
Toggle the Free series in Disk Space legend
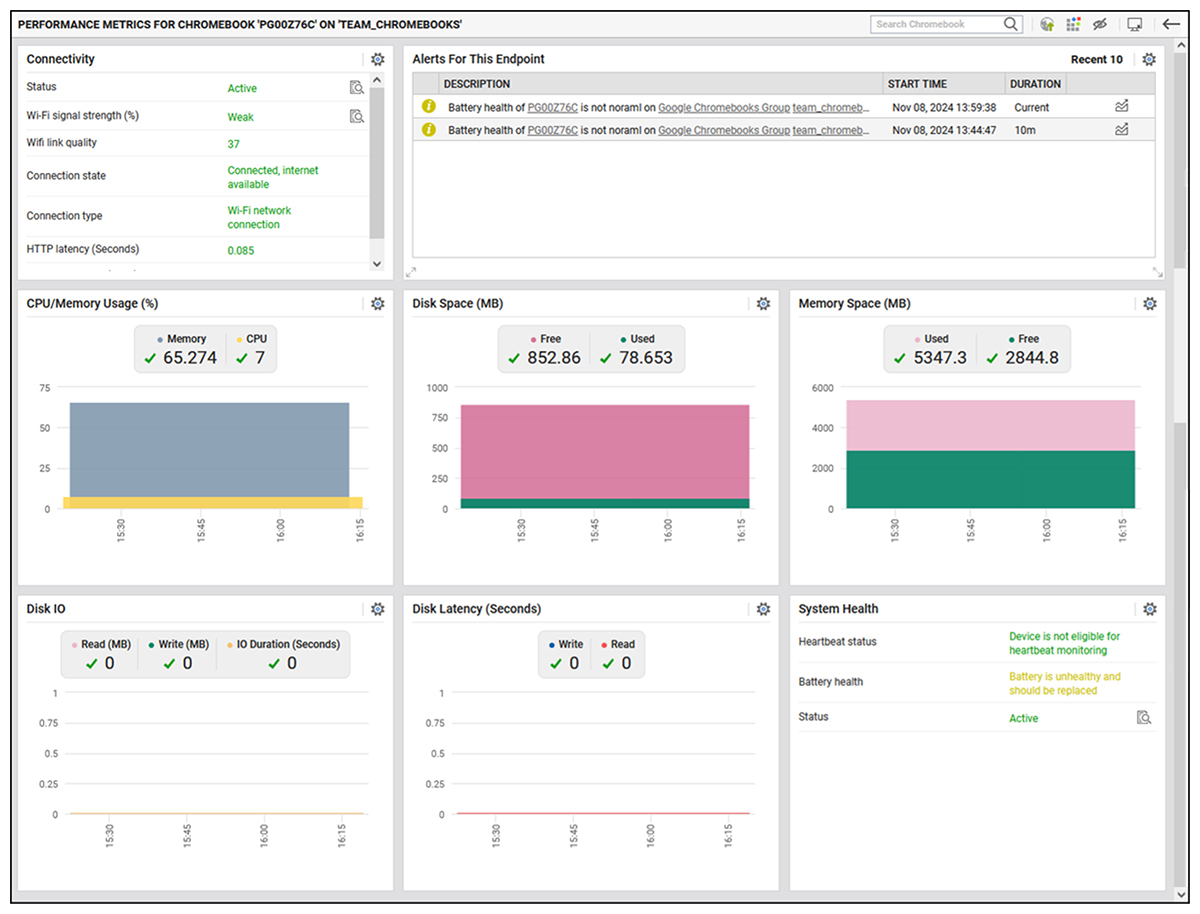pyautogui.click(x=545, y=339)
